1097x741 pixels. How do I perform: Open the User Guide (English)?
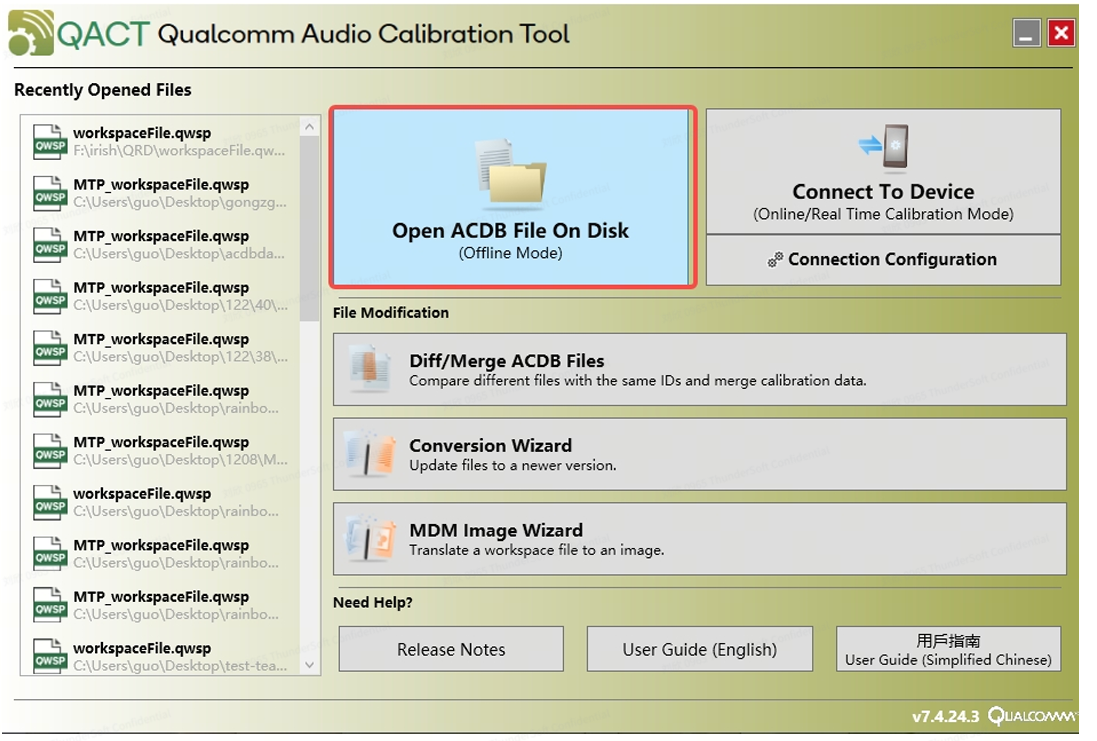699,649
